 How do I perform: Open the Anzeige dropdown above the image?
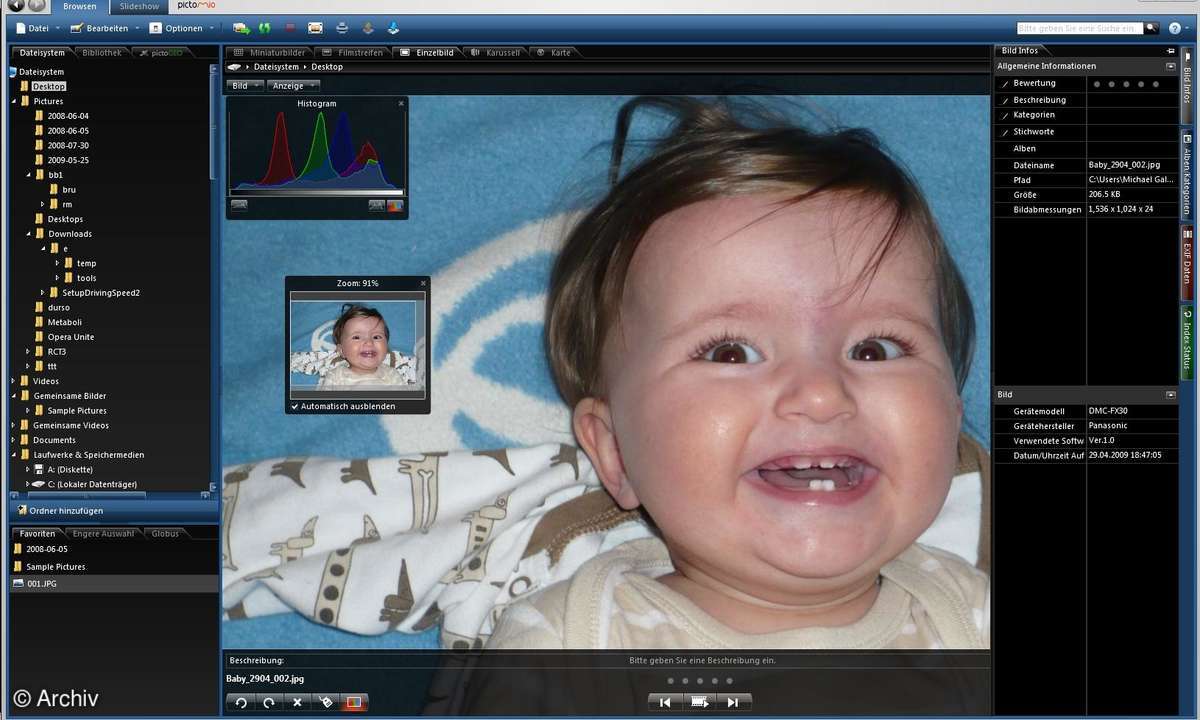tap(293, 86)
